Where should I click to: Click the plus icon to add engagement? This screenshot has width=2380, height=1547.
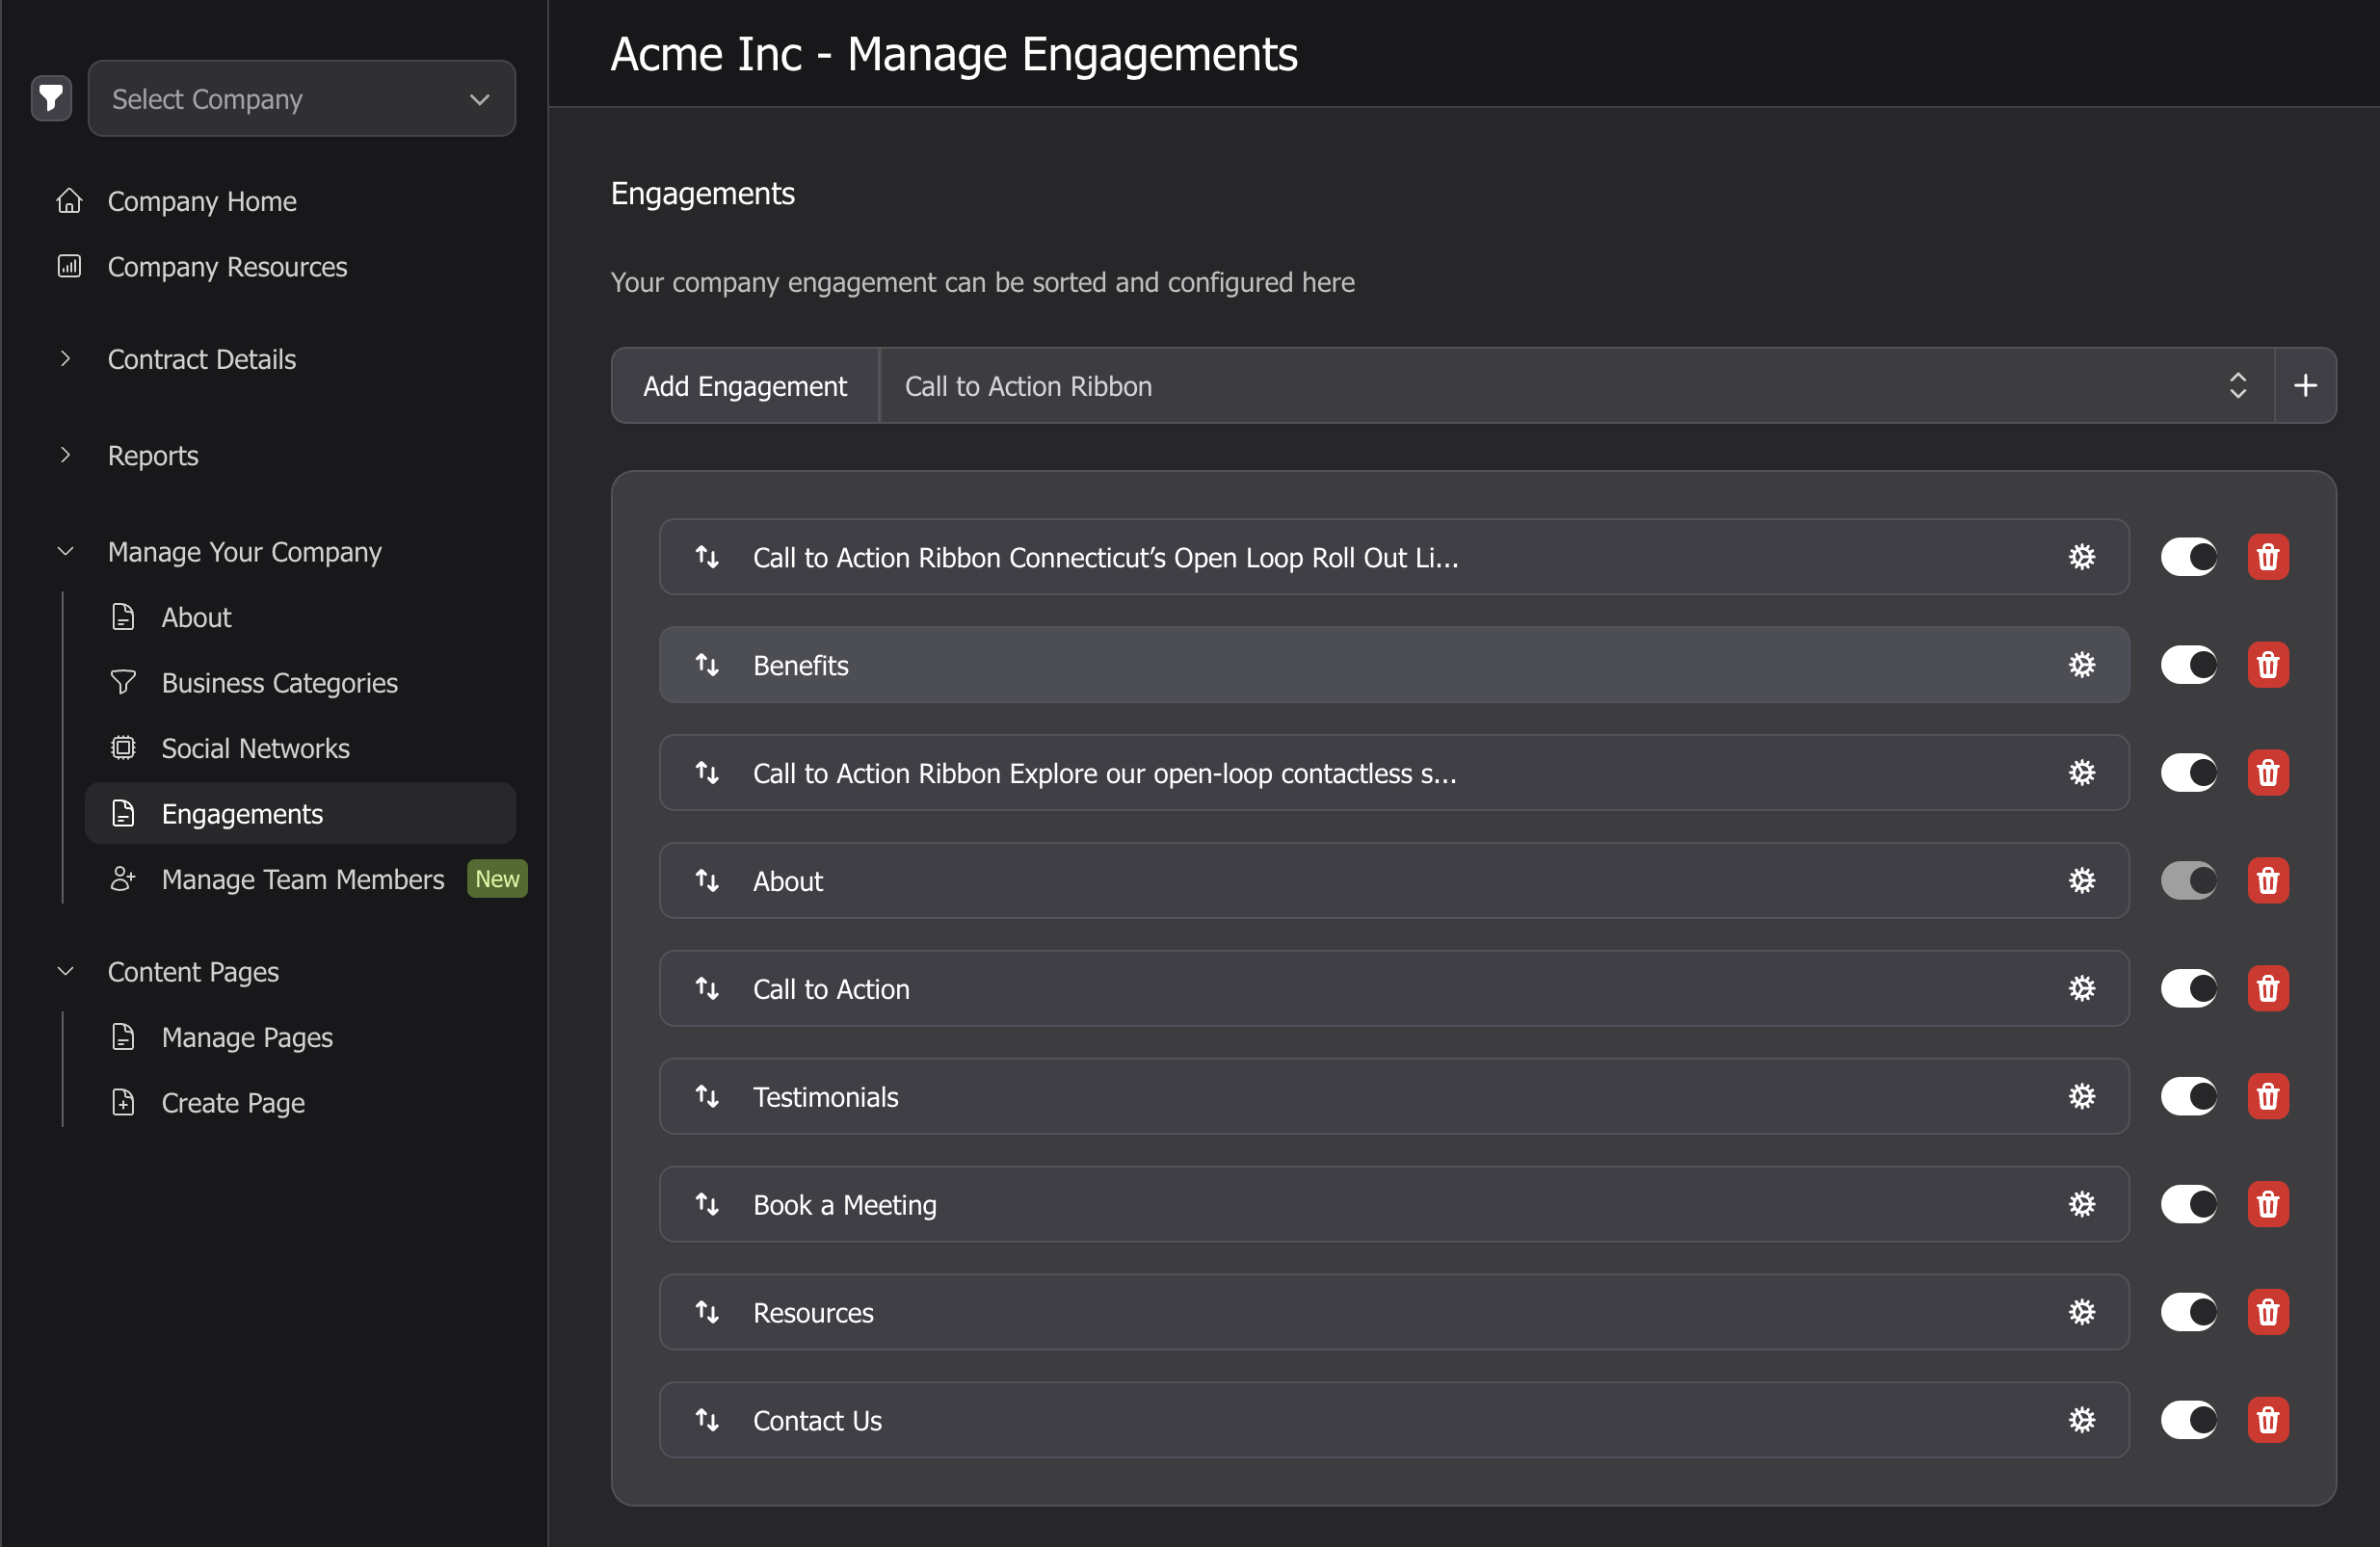(2305, 386)
